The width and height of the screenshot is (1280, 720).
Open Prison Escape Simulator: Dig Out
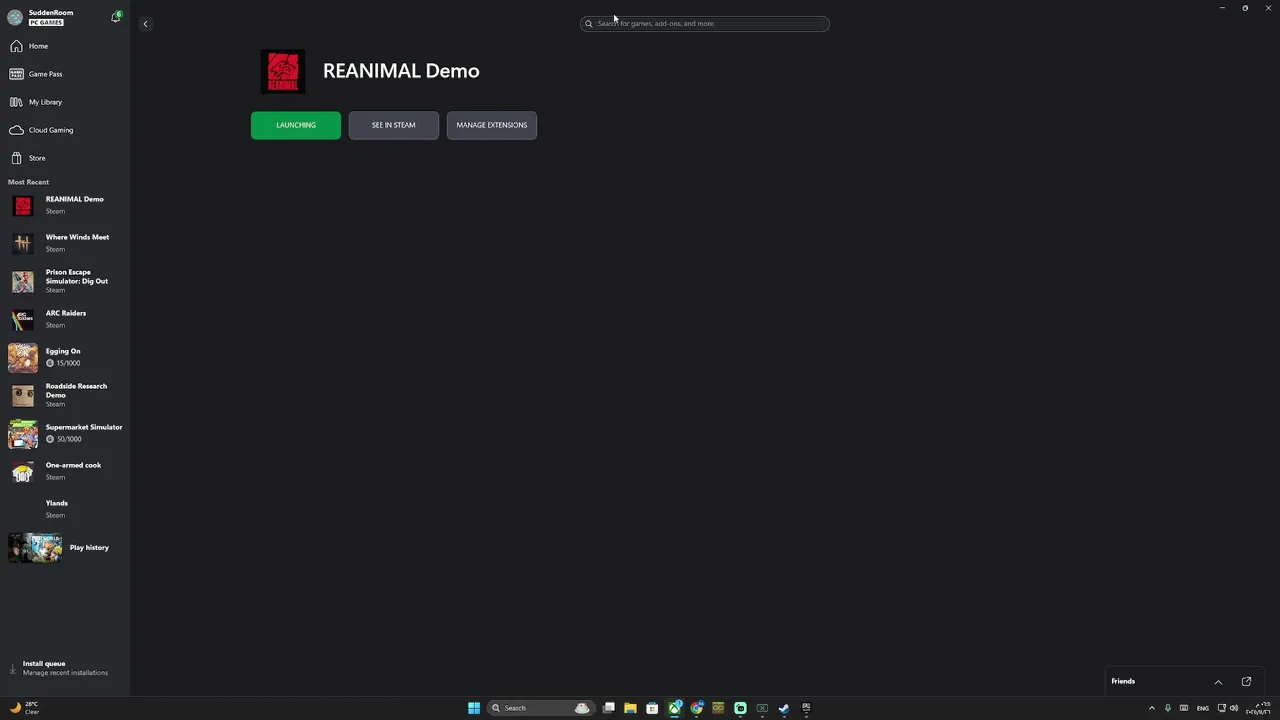(x=65, y=281)
